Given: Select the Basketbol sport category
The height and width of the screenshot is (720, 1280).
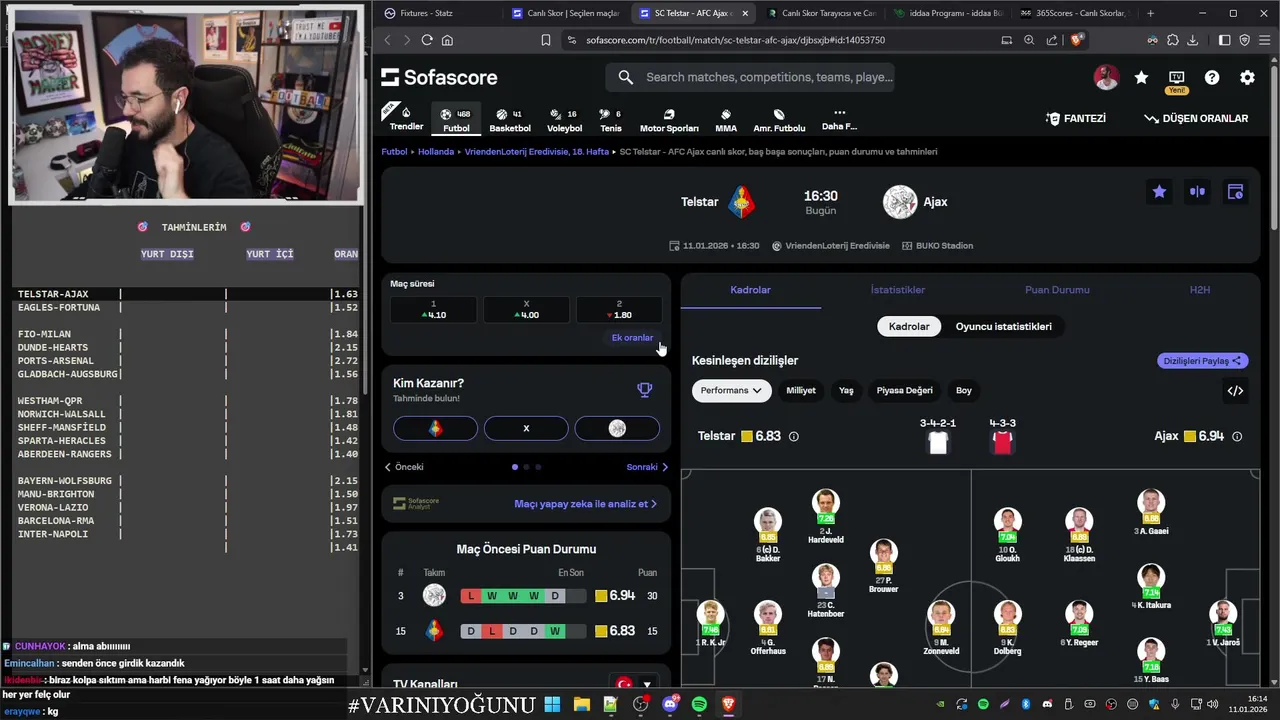Looking at the screenshot, I should pyautogui.click(x=510, y=120).
